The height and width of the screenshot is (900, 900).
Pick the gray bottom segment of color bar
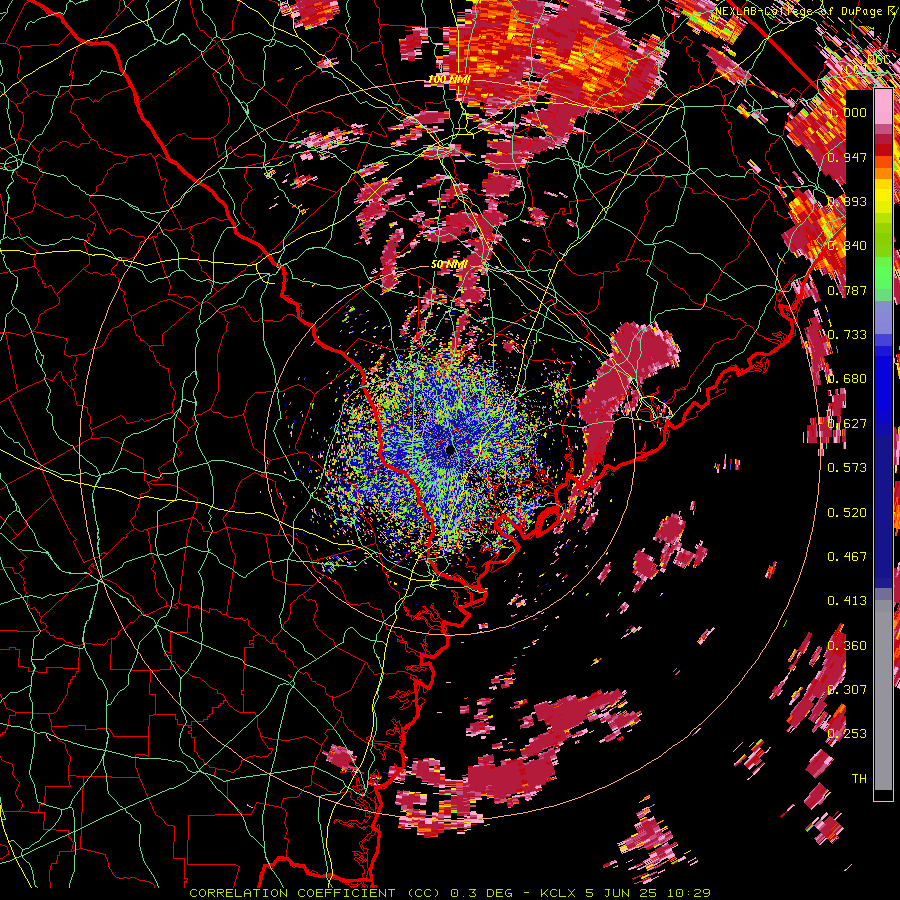pos(883,697)
